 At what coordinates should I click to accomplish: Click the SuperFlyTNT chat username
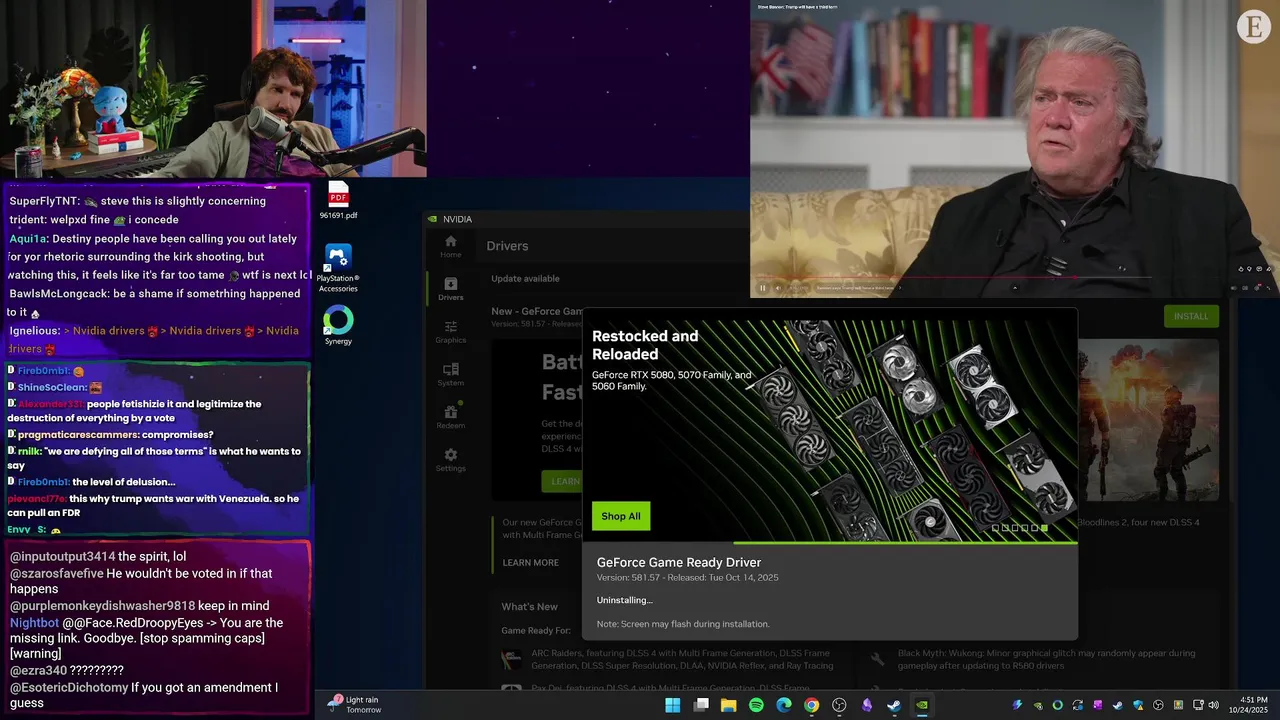pyautogui.click(x=44, y=201)
